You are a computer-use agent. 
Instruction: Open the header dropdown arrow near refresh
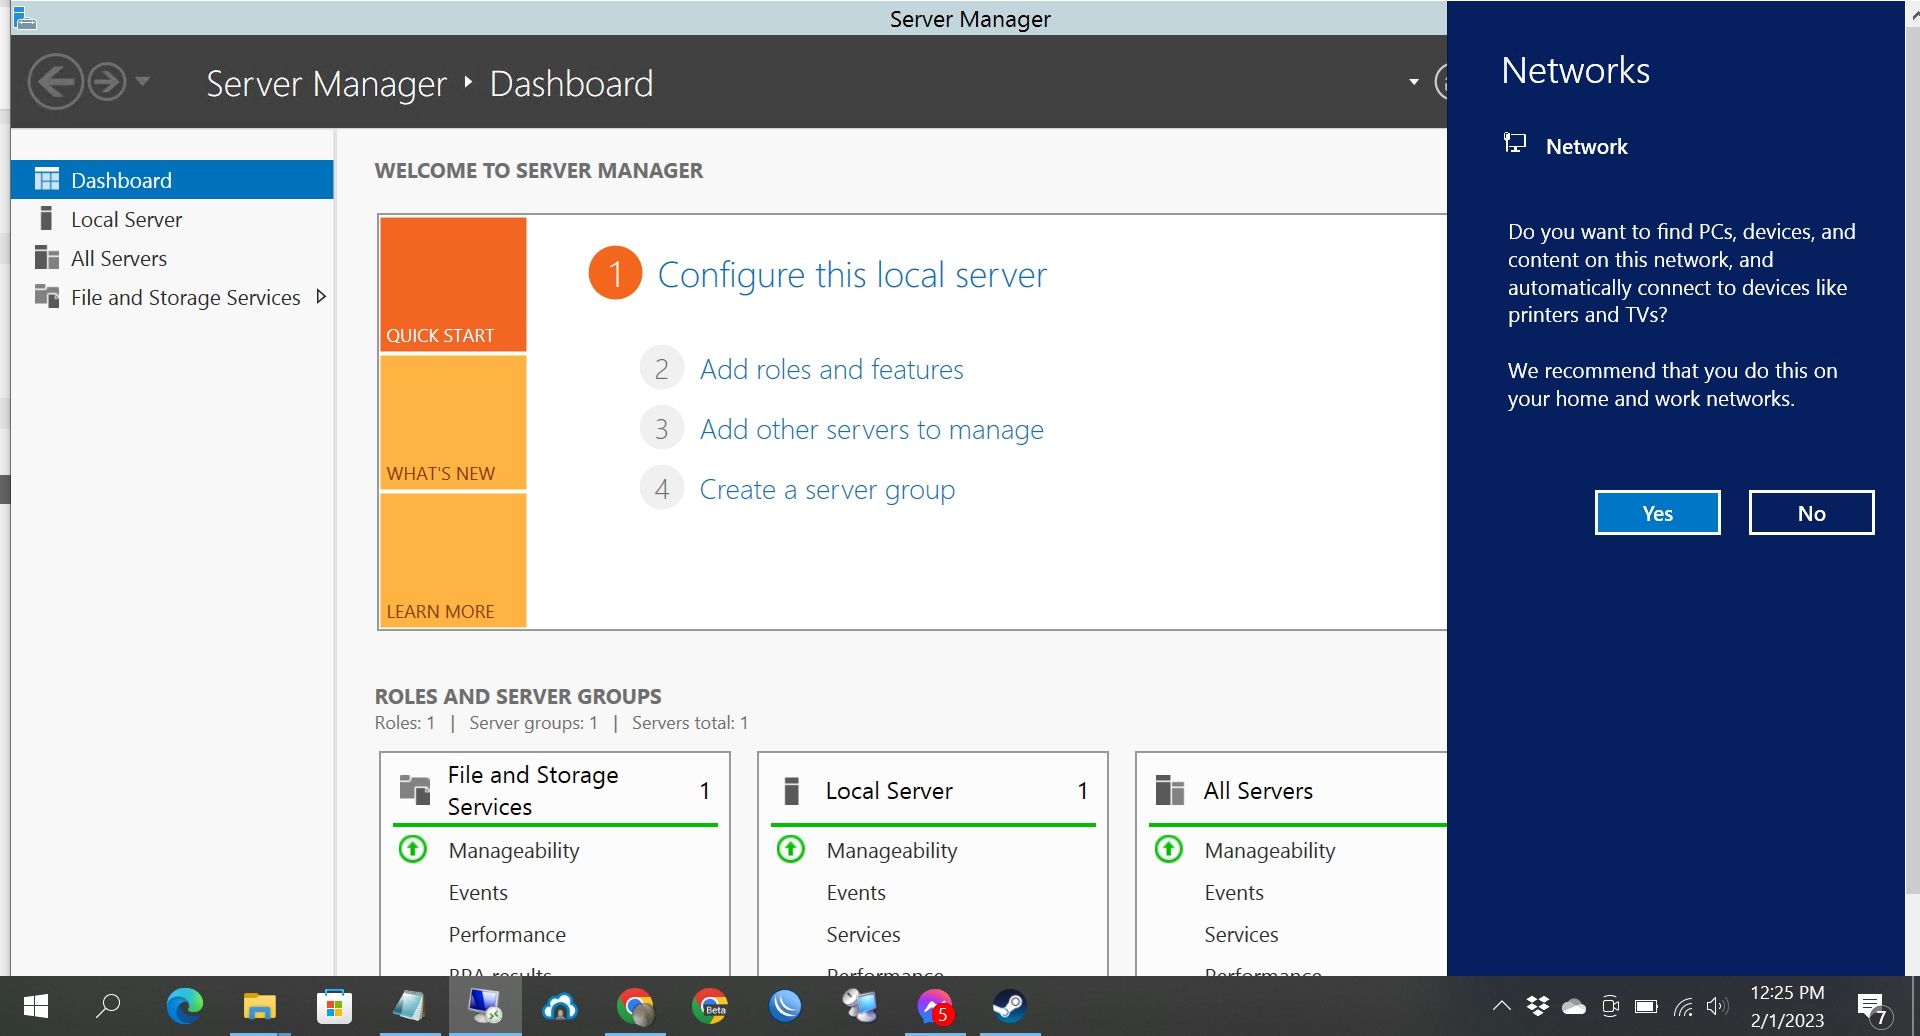pos(1413,82)
